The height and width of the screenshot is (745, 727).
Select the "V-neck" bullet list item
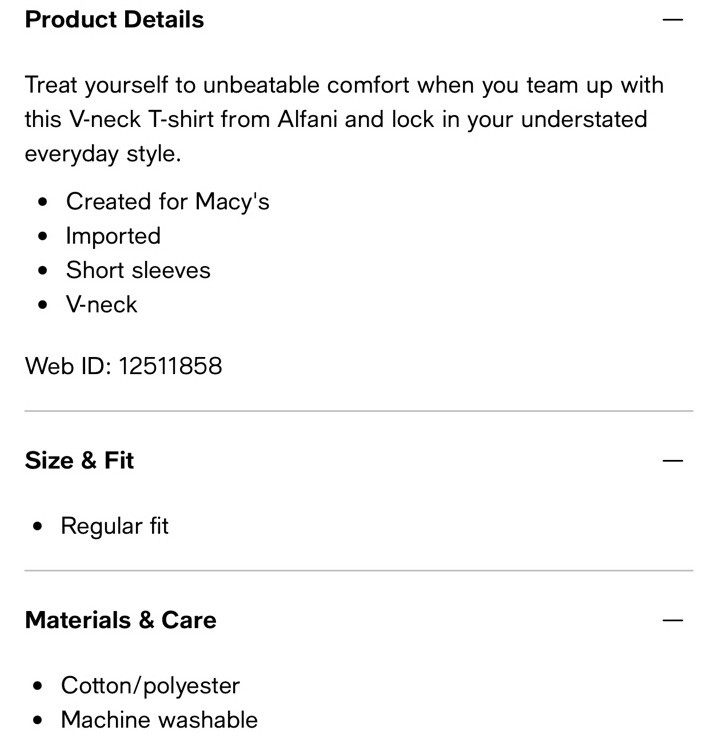tap(101, 305)
